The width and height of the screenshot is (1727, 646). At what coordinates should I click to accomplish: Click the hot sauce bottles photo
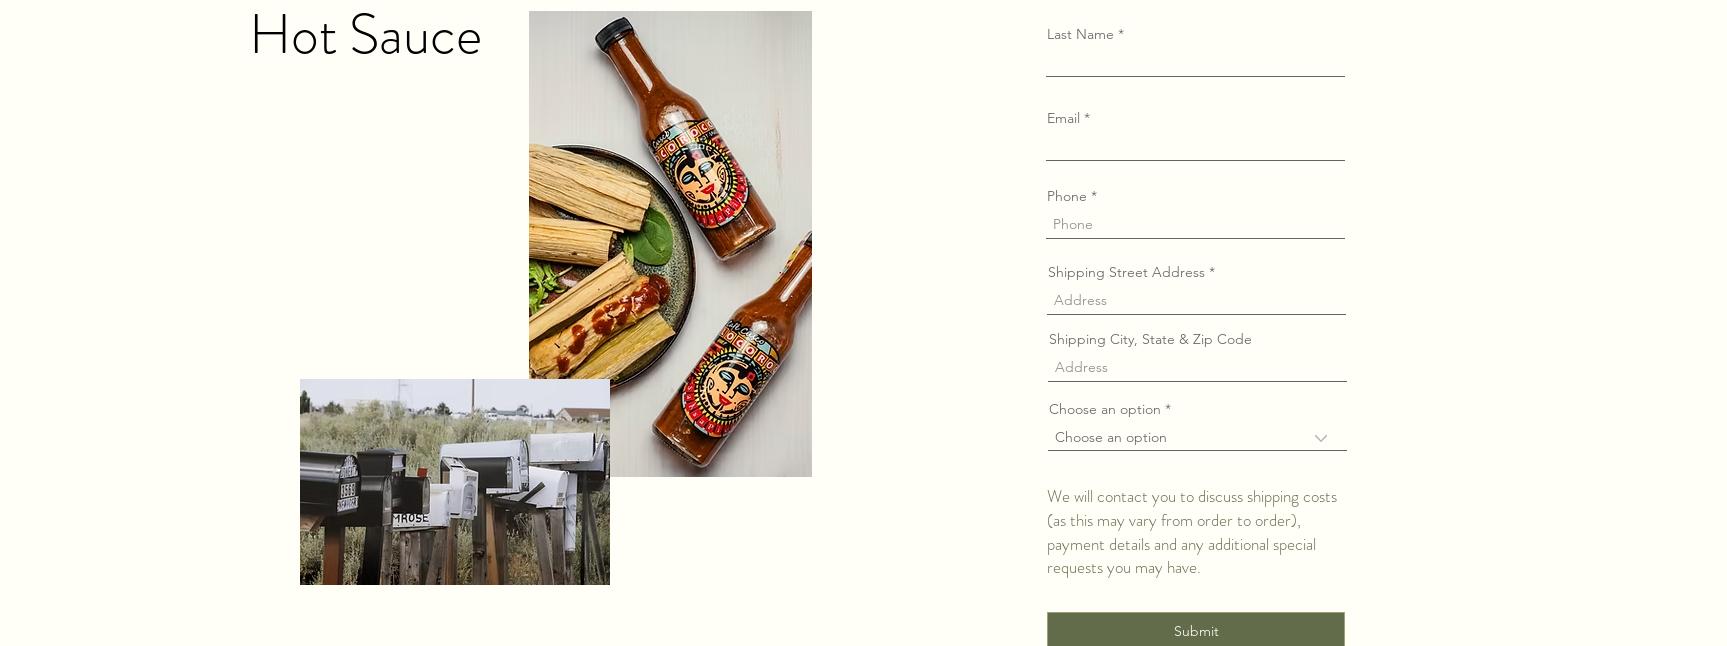coord(670,244)
